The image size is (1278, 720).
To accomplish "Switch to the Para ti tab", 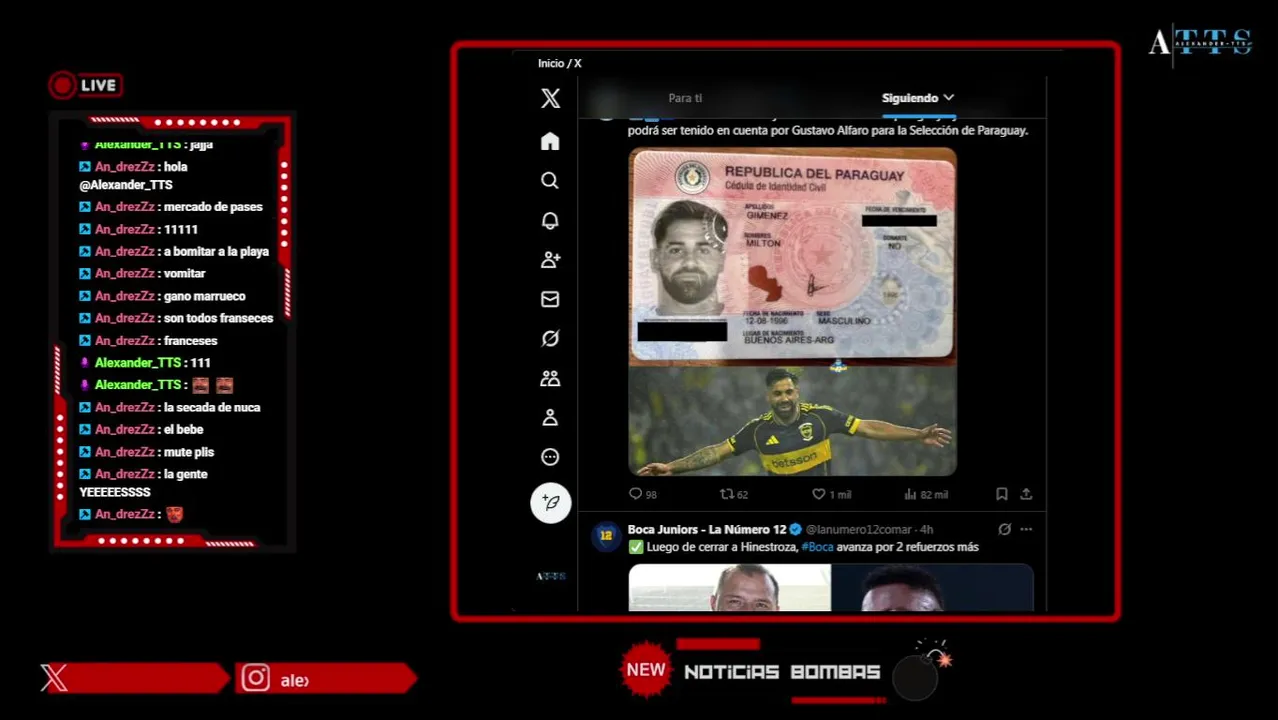I will click(x=685, y=98).
